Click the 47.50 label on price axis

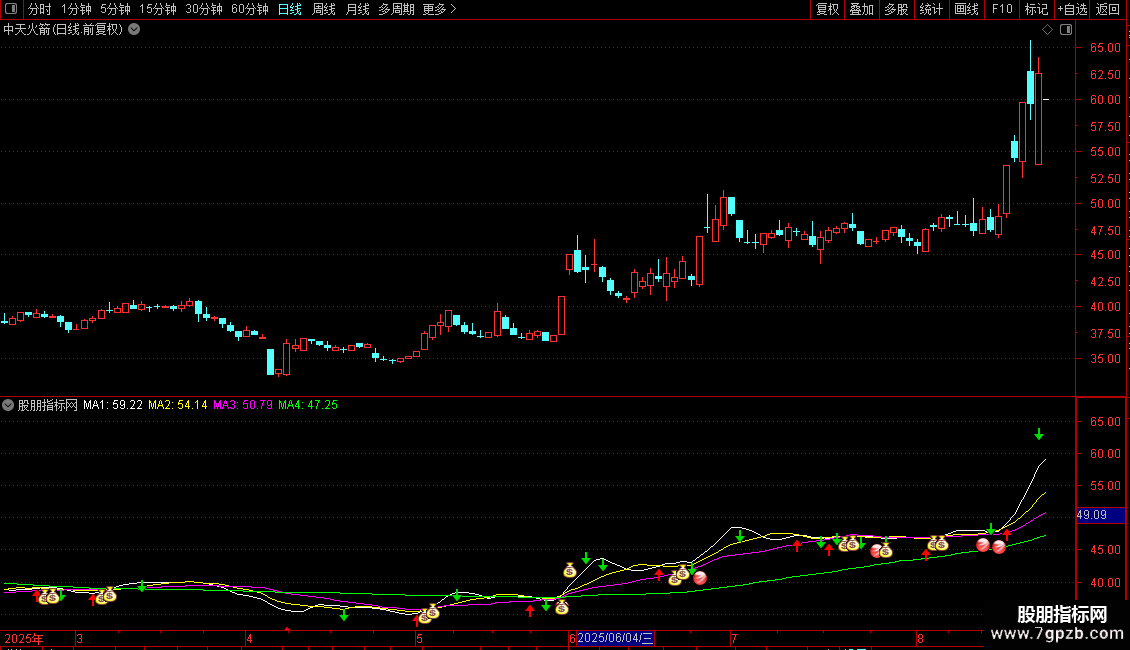1105,231
